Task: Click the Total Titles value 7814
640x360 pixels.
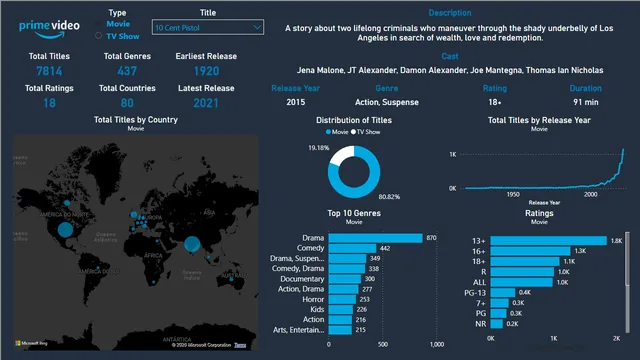Action: (x=49, y=71)
